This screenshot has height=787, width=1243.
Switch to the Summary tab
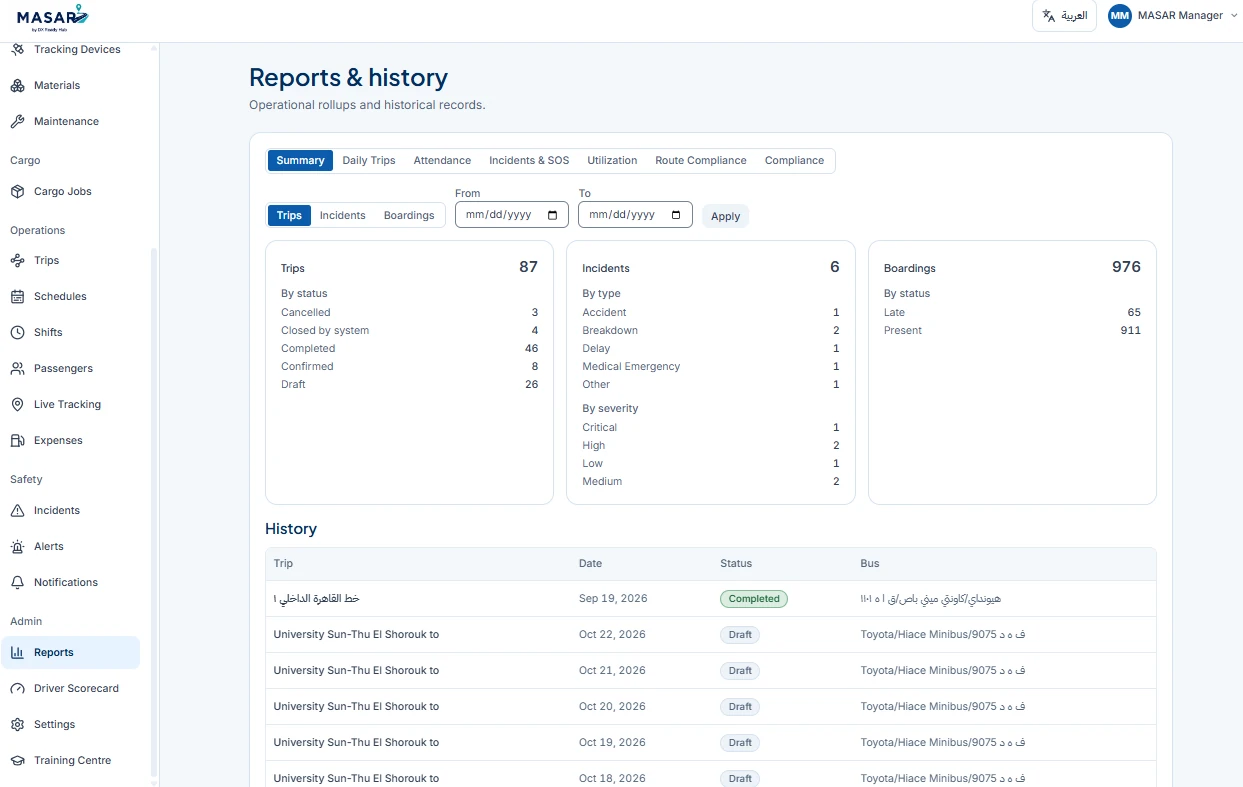[300, 160]
